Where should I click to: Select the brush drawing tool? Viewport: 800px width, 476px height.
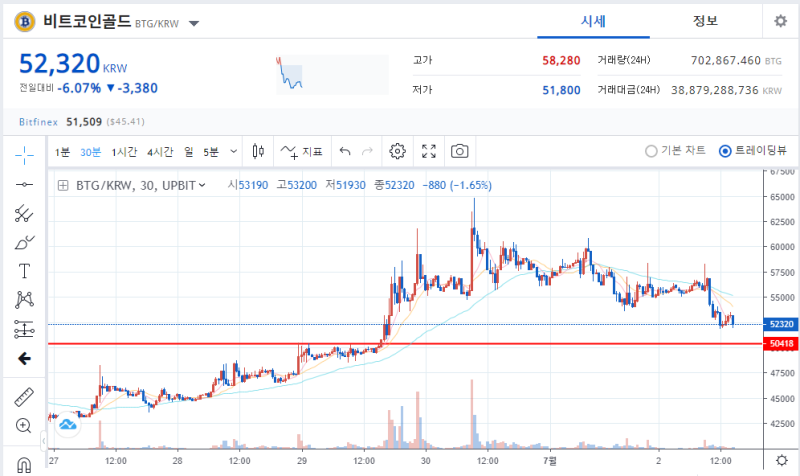coord(24,242)
